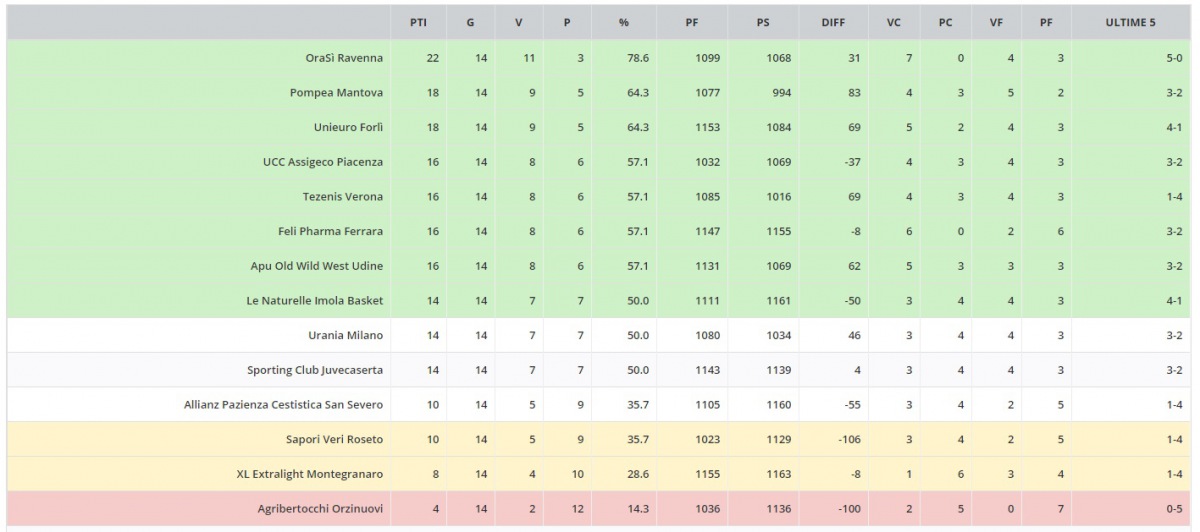Open Allianz Pazienza Cestistica San Severo
Viewport: 1200px width, 532px height.
283,405
